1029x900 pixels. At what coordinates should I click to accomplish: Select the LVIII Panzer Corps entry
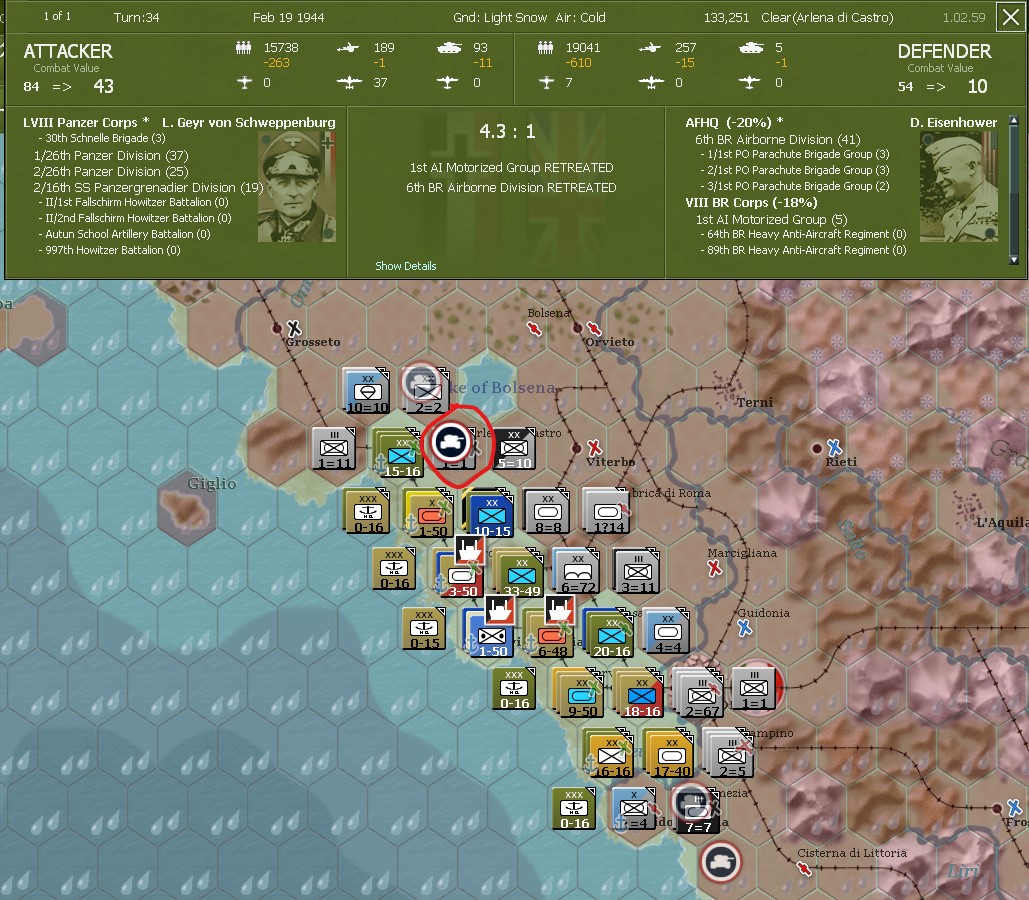point(86,122)
